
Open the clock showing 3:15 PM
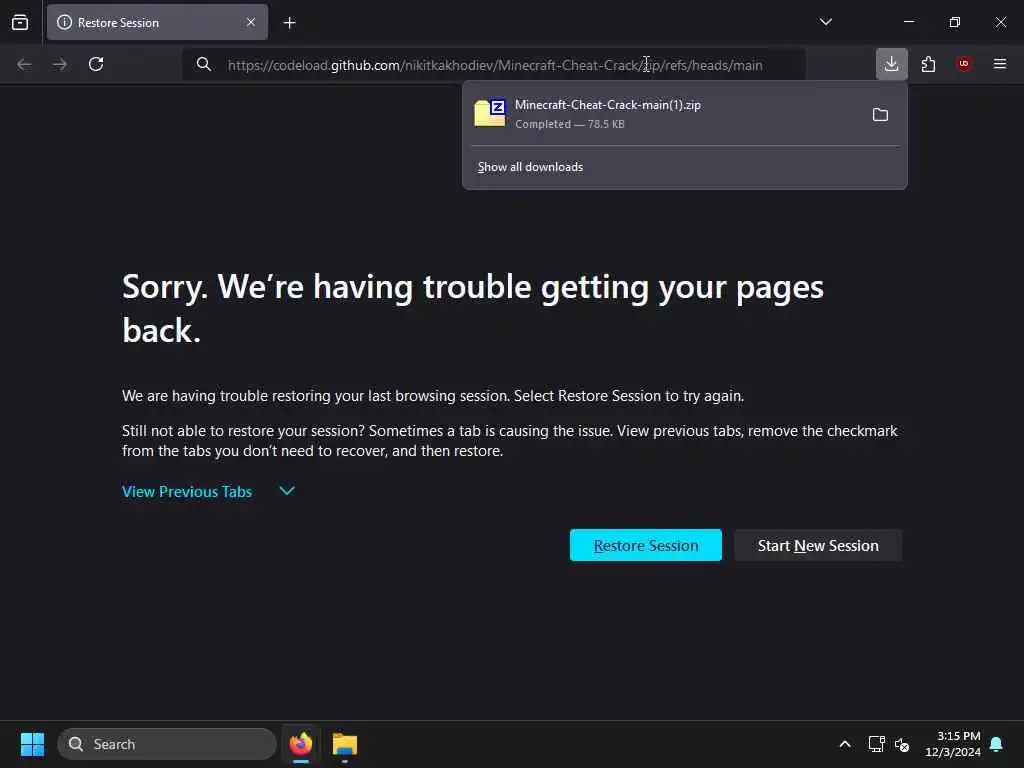(x=953, y=744)
